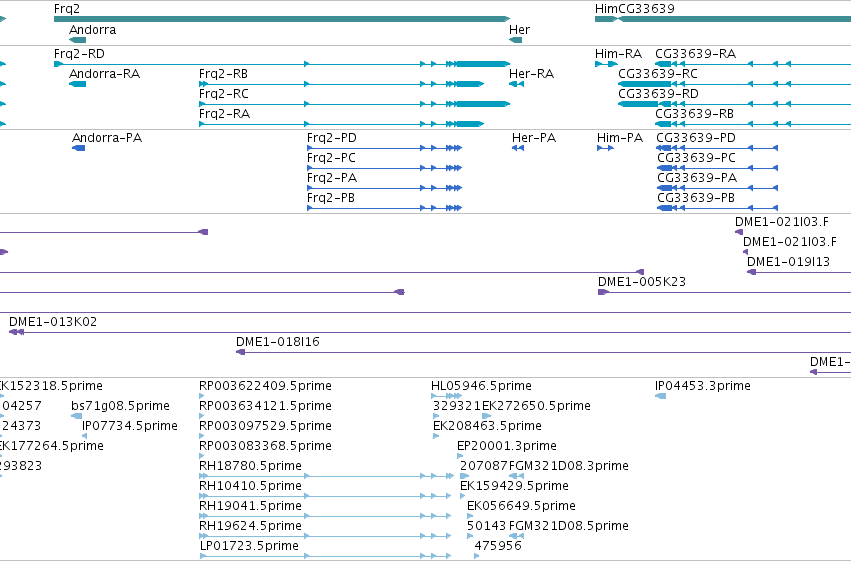The height and width of the screenshot is (561, 851).
Task: Click the HimCG33639 gene label
Action: 634,9
